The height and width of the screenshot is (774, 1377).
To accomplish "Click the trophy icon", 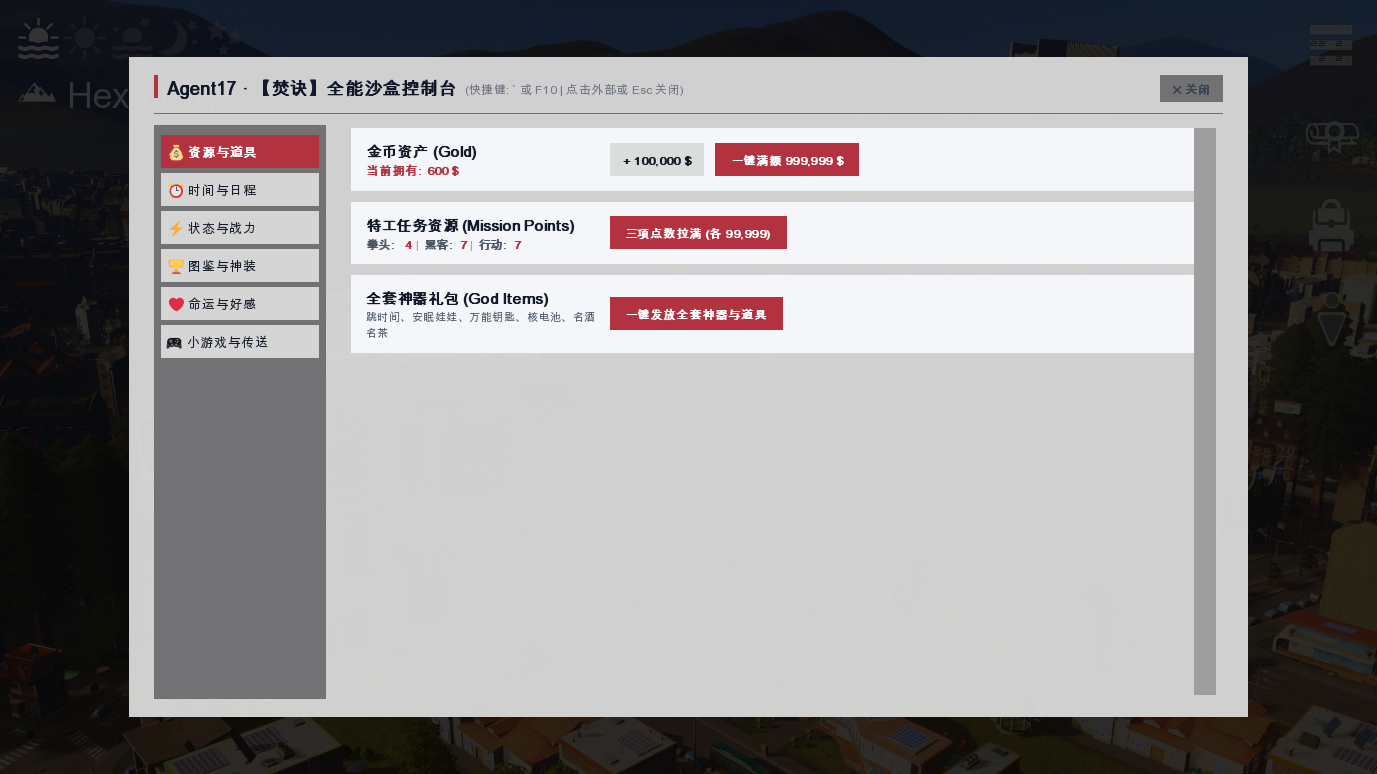I will pos(176,266).
